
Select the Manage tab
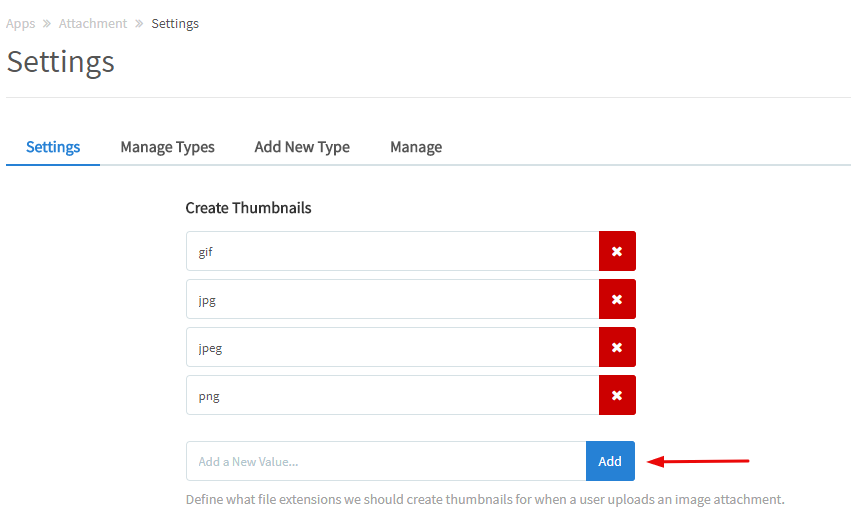point(416,146)
